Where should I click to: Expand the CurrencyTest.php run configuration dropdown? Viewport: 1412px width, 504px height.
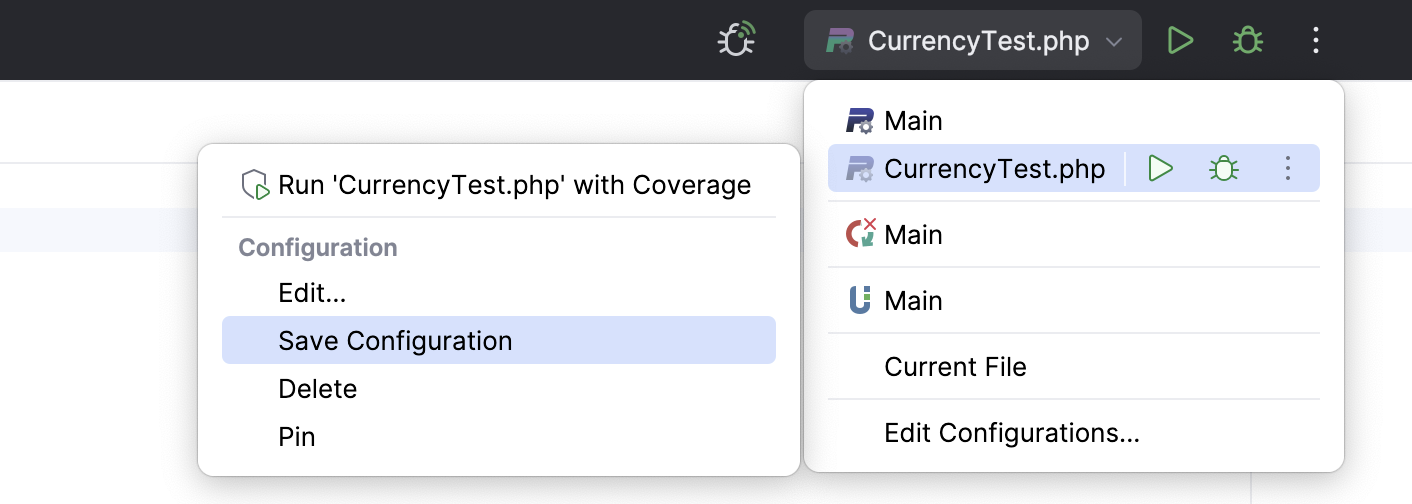(1113, 42)
